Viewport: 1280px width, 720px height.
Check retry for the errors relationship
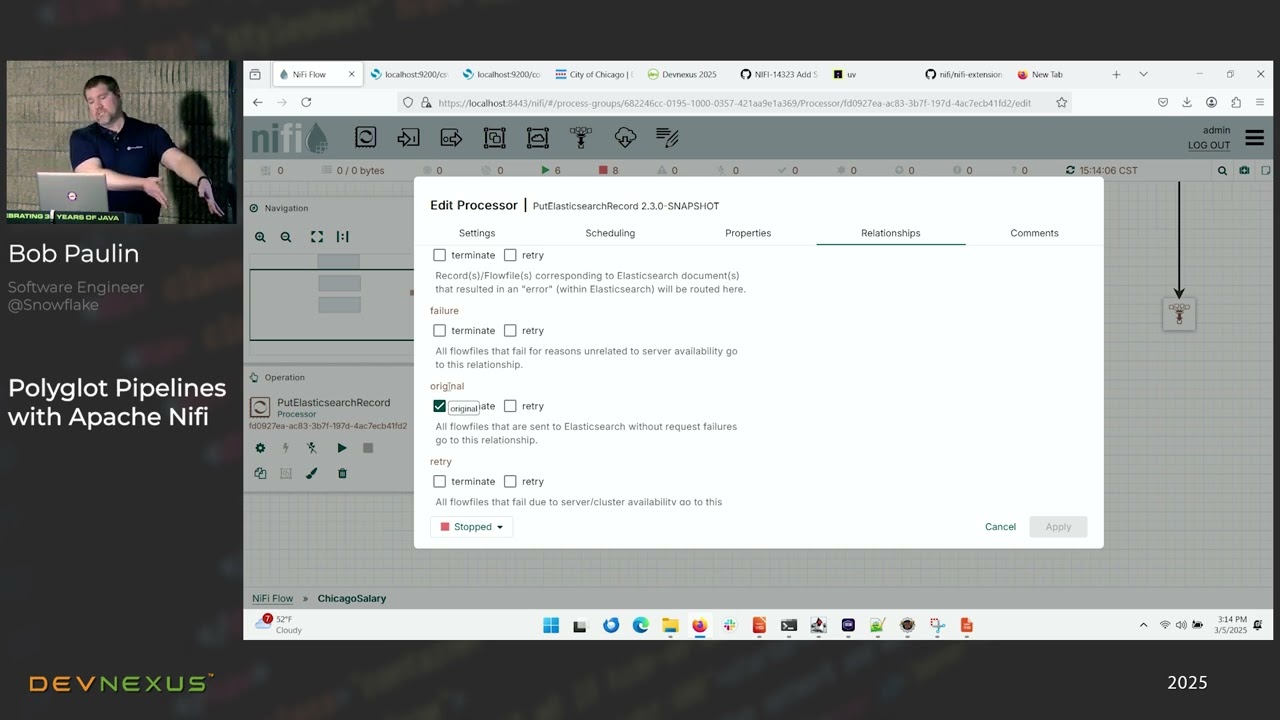tap(510, 255)
